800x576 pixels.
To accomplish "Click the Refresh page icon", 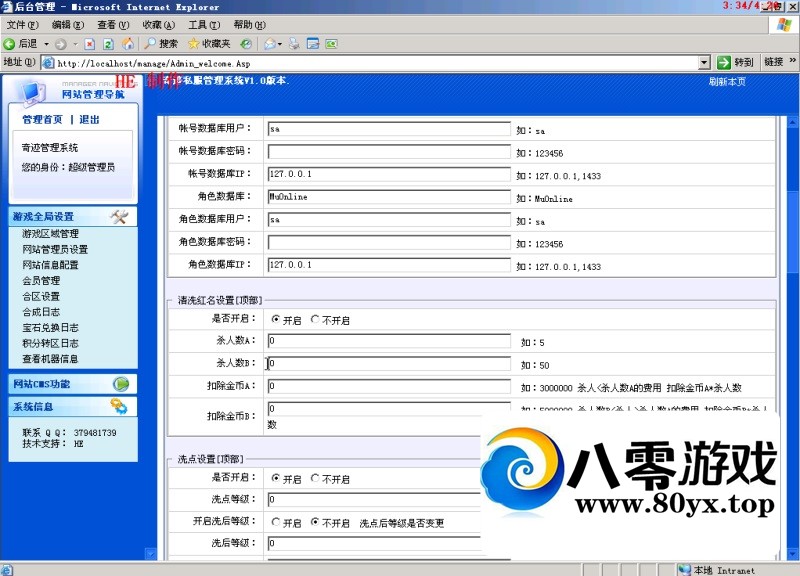I will [x=109, y=44].
